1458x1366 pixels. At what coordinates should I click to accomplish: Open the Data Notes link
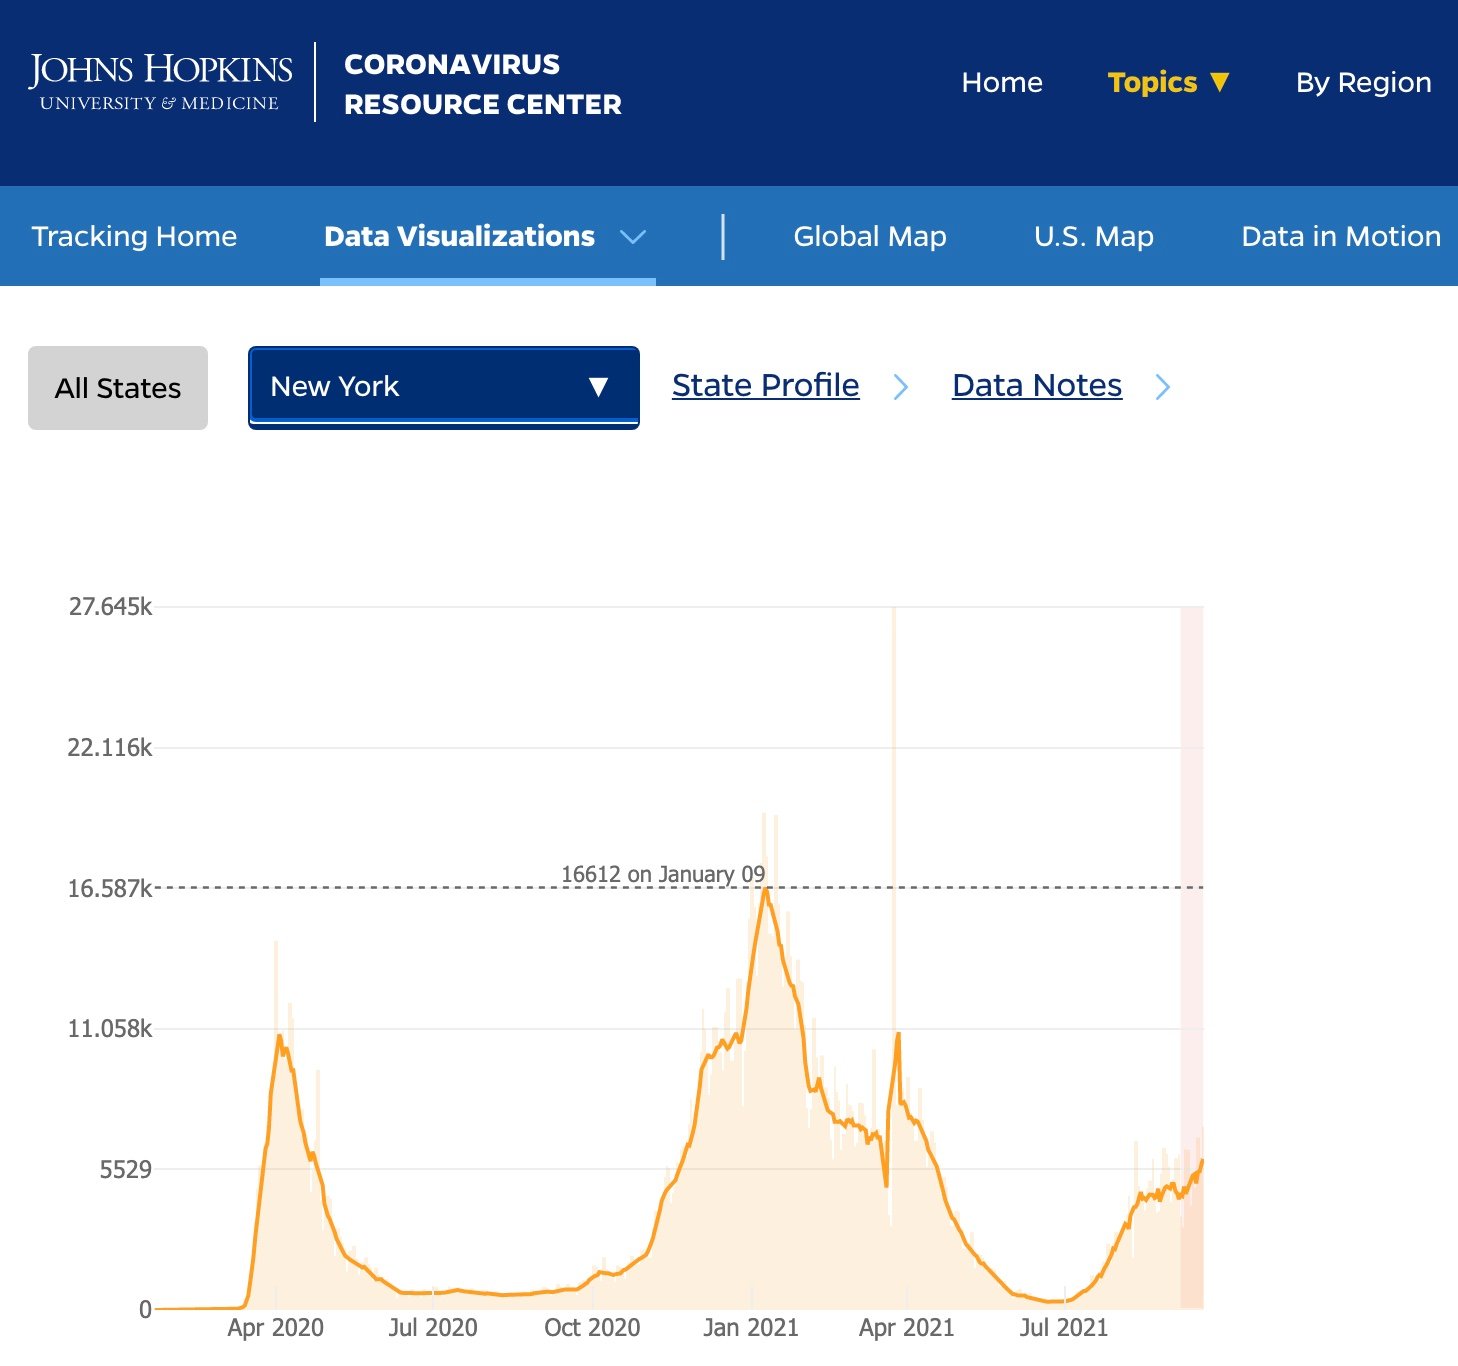[x=1036, y=385]
